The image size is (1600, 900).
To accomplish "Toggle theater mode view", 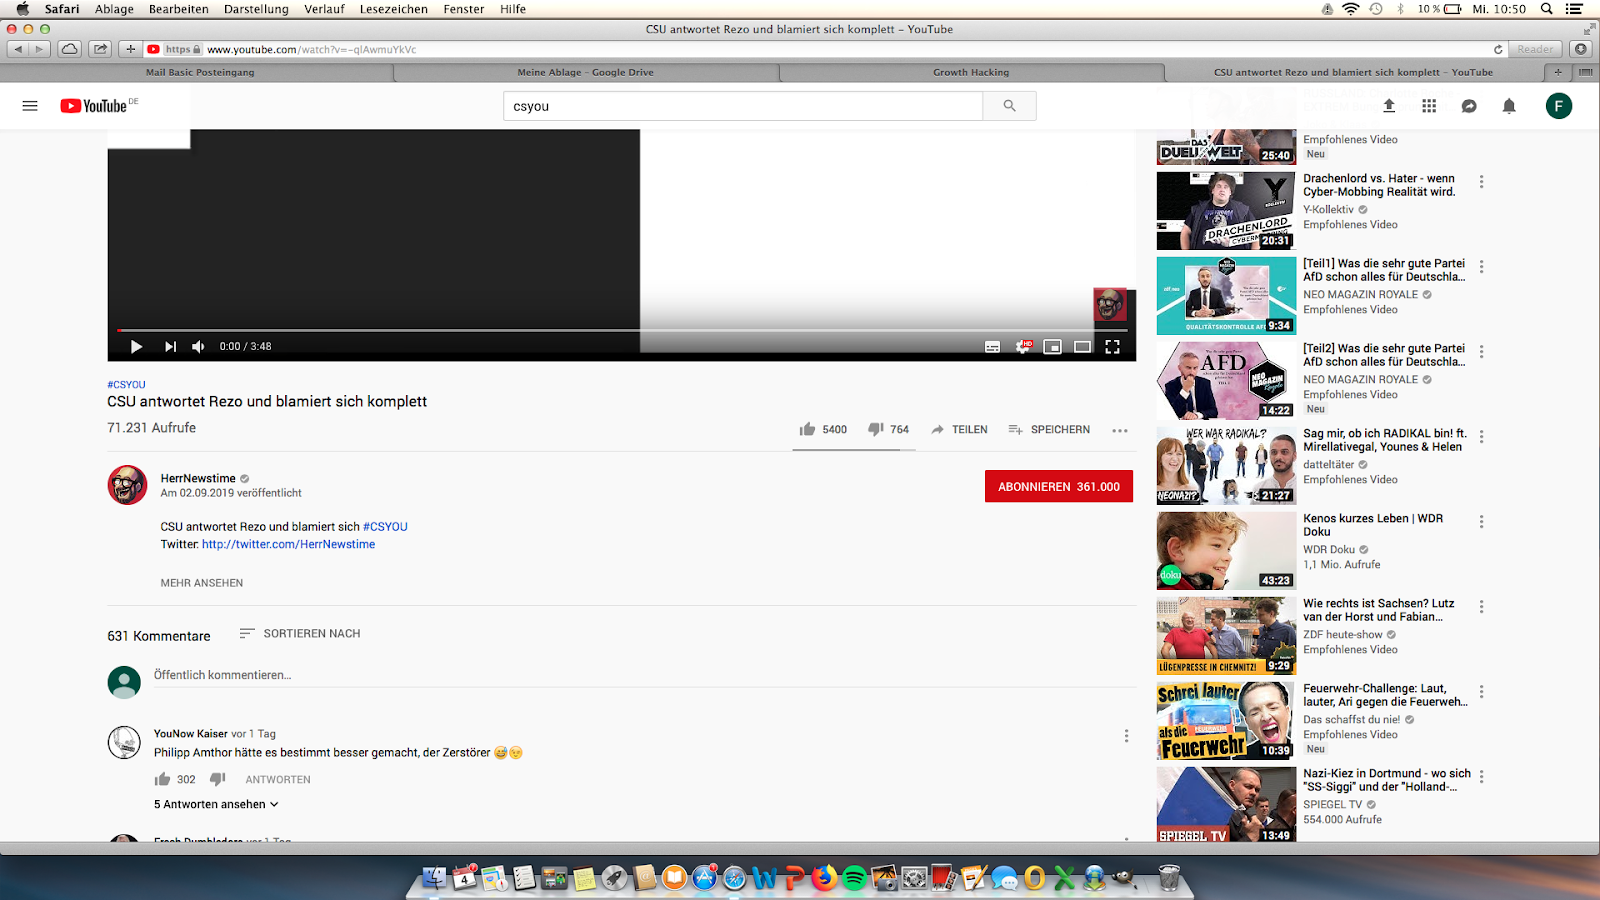I will coord(1082,347).
